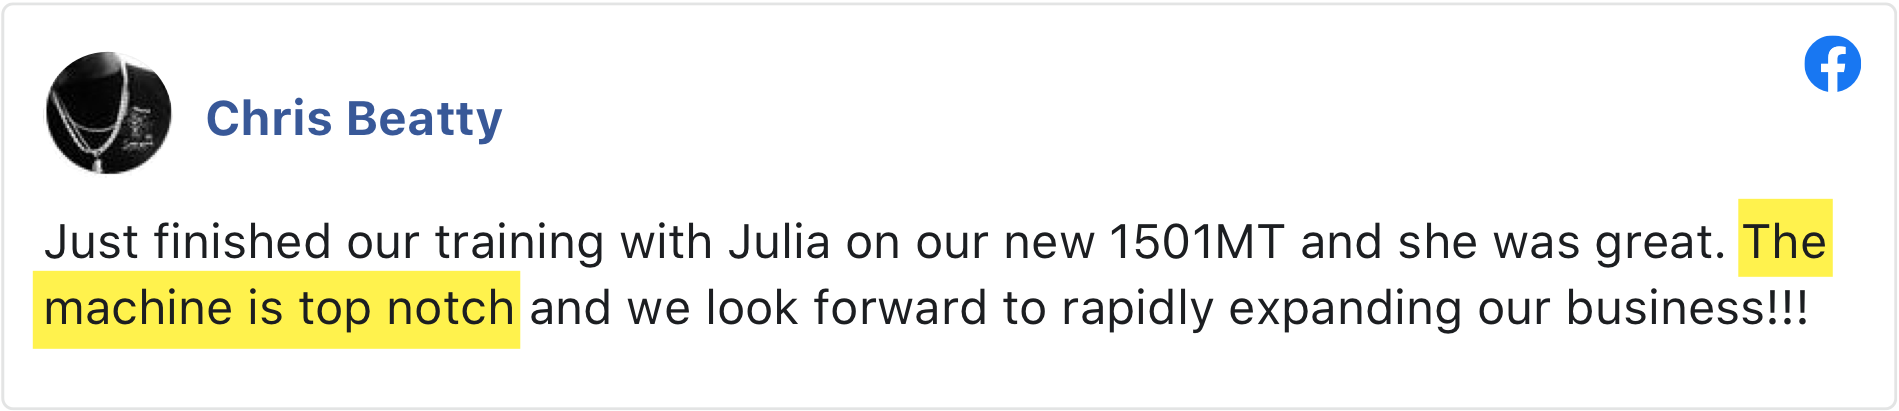Image resolution: width=1899 pixels, height=411 pixels.
Task: Click the word "training" in the review
Action: 519,243
